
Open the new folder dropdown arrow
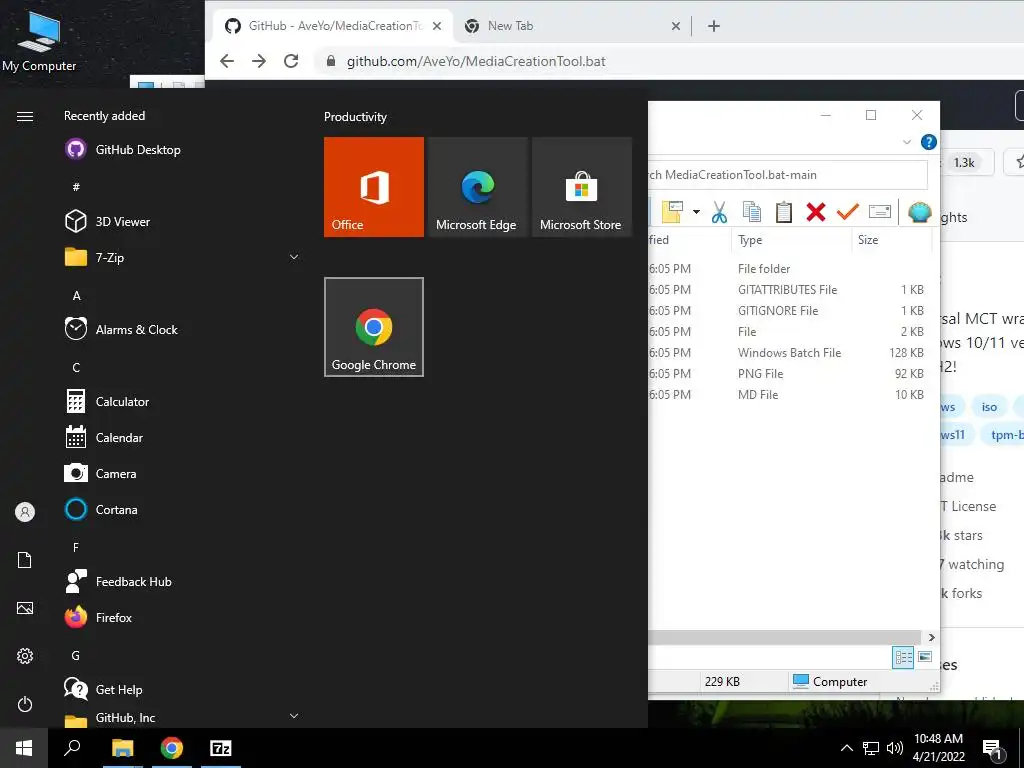pyautogui.click(x=696, y=212)
